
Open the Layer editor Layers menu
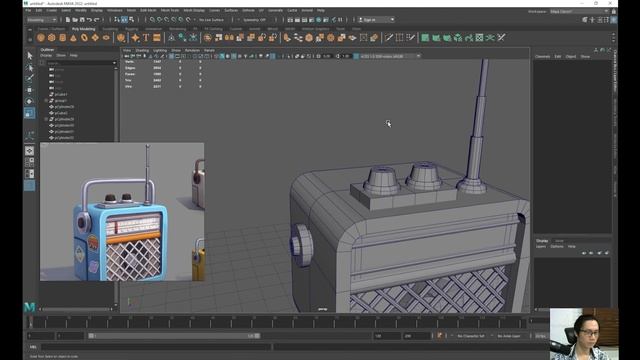(x=540, y=247)
